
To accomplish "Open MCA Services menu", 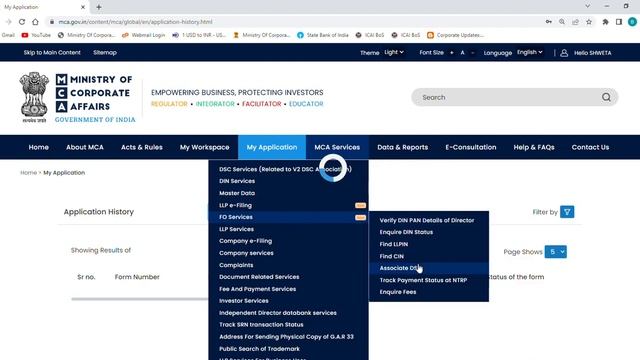I will coord(337,147).
